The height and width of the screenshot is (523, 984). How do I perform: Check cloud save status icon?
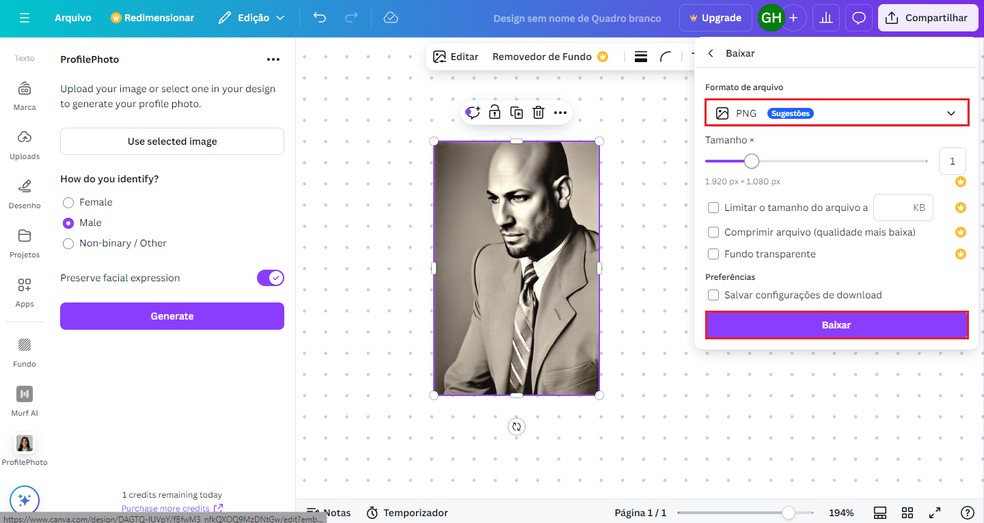(390, 18)
